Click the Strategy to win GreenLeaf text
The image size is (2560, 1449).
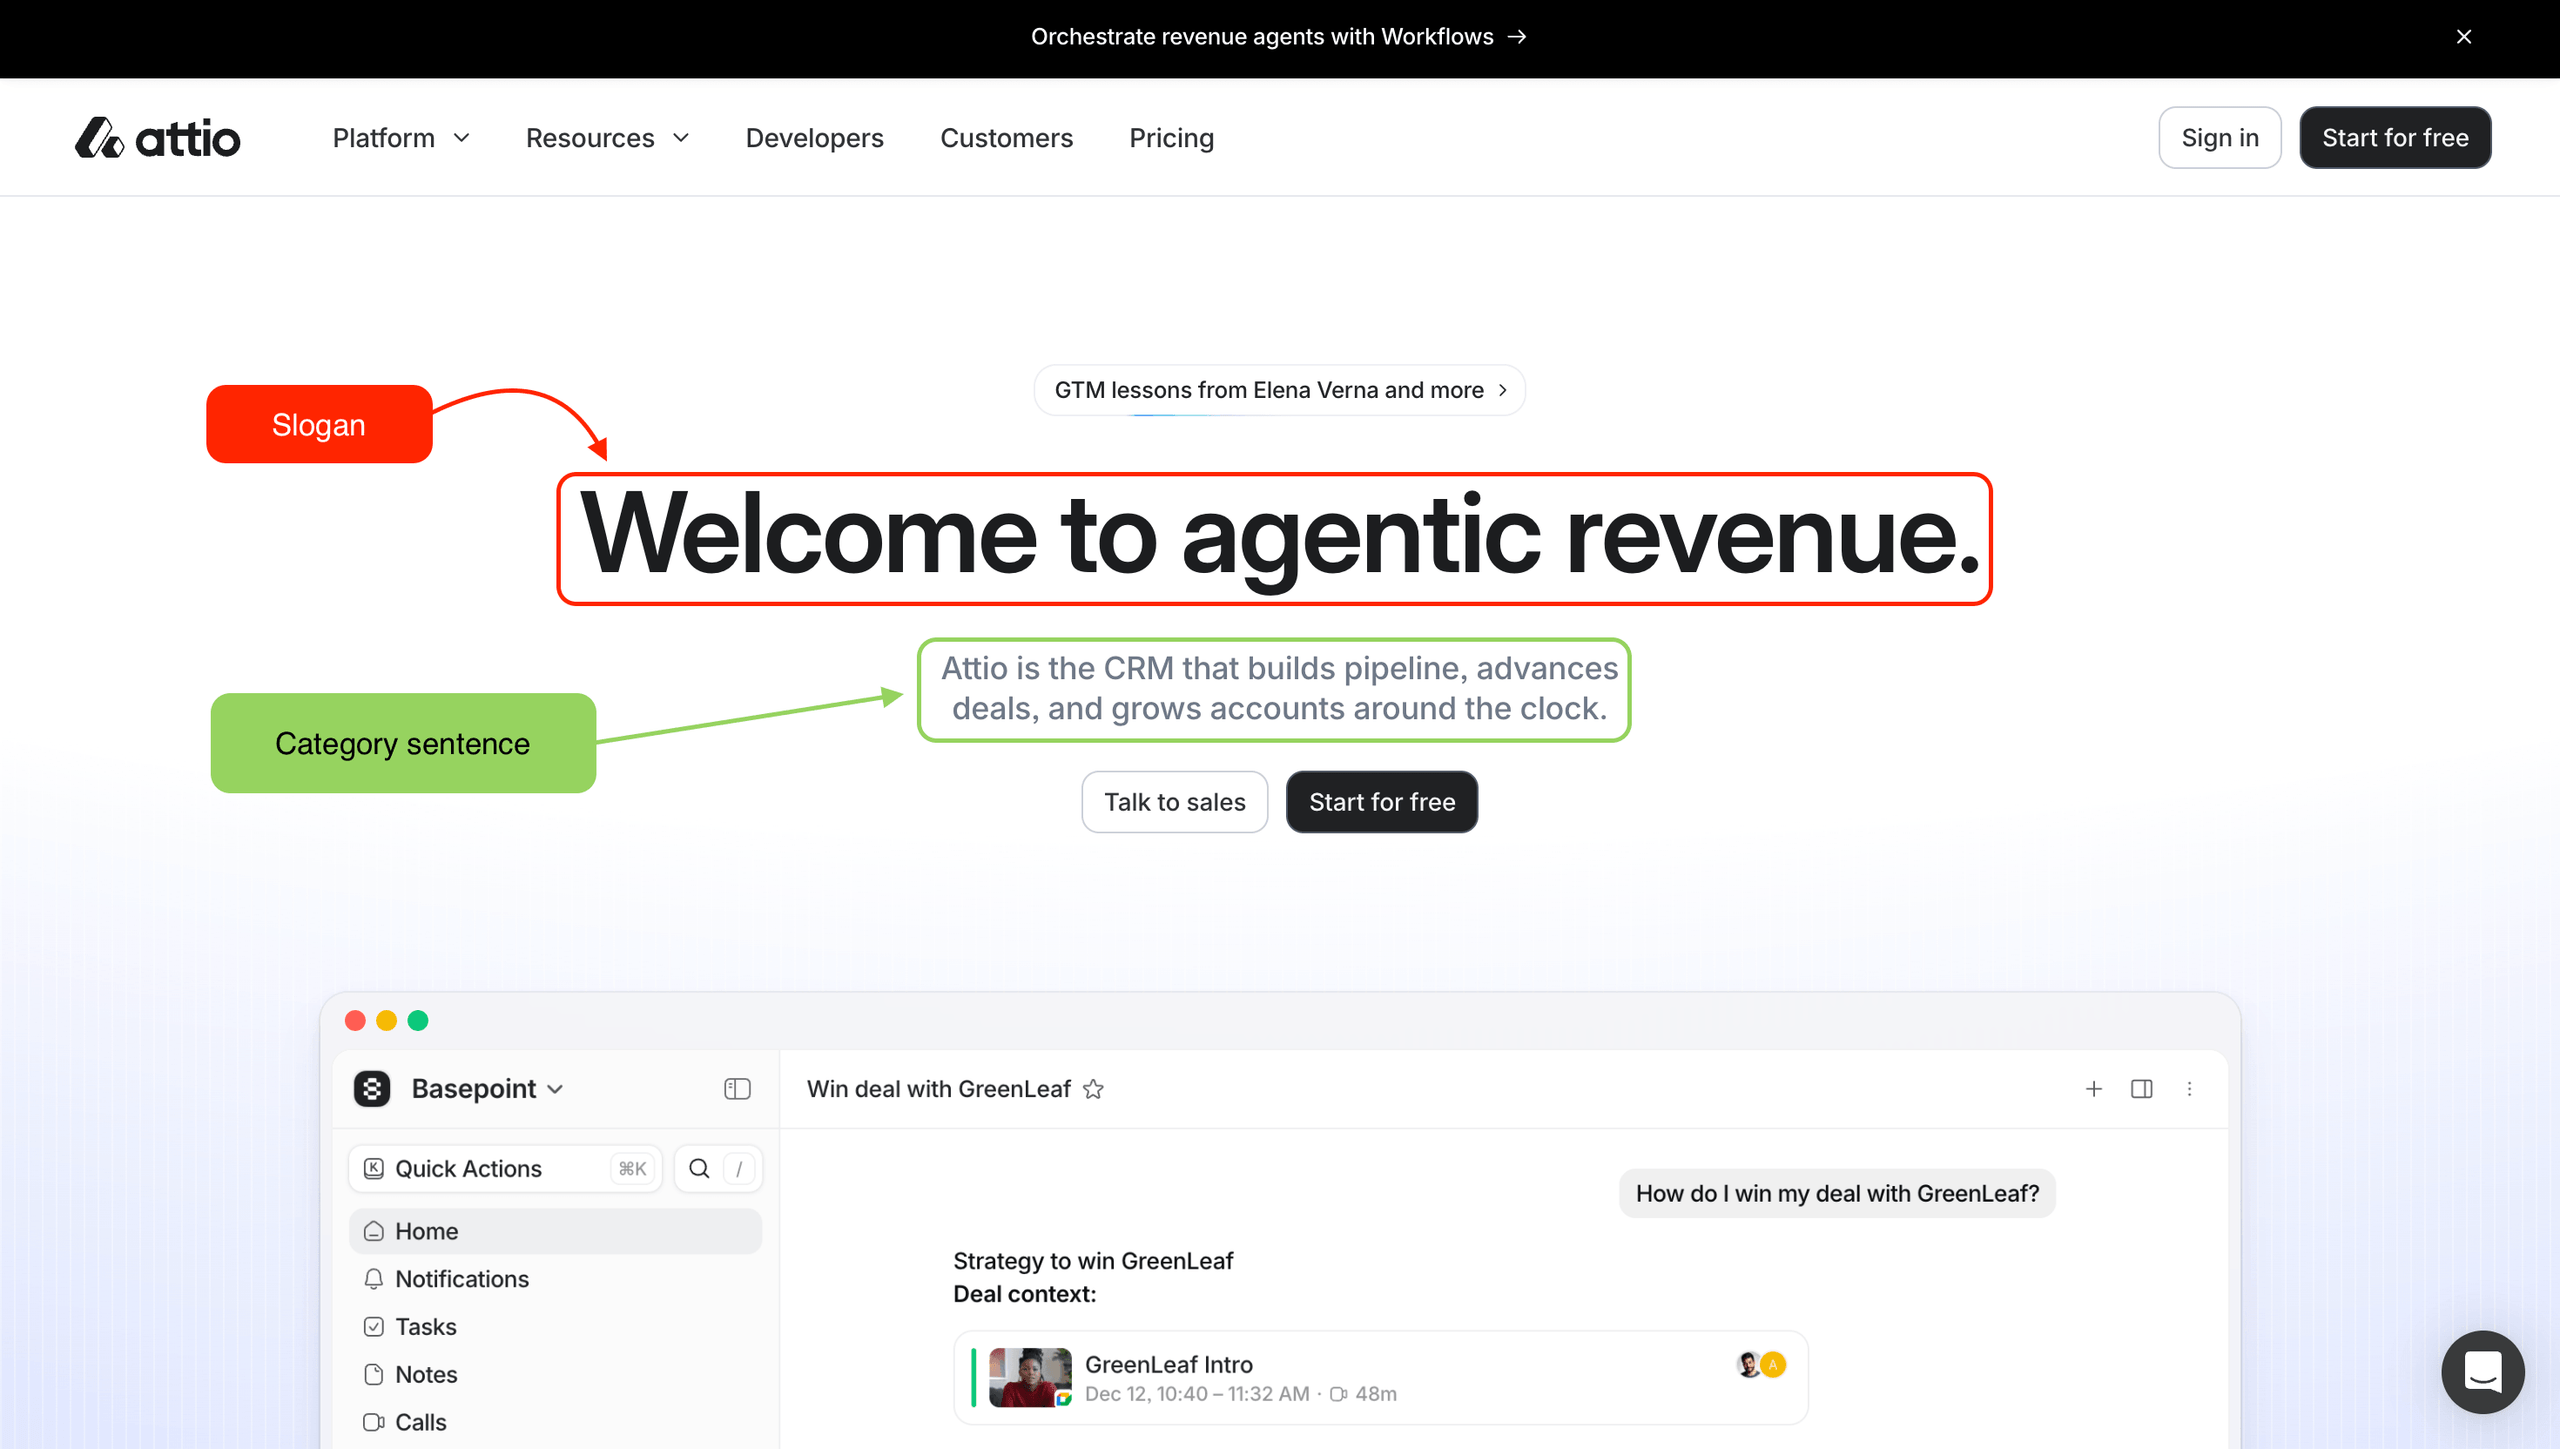[1093, 1260]
